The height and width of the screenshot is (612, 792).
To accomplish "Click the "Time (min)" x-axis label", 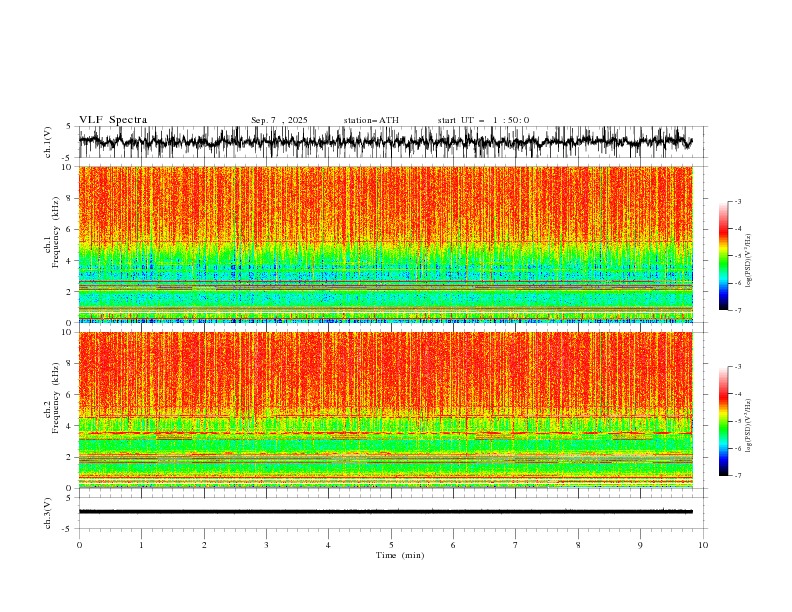I will tap(400, 555).
